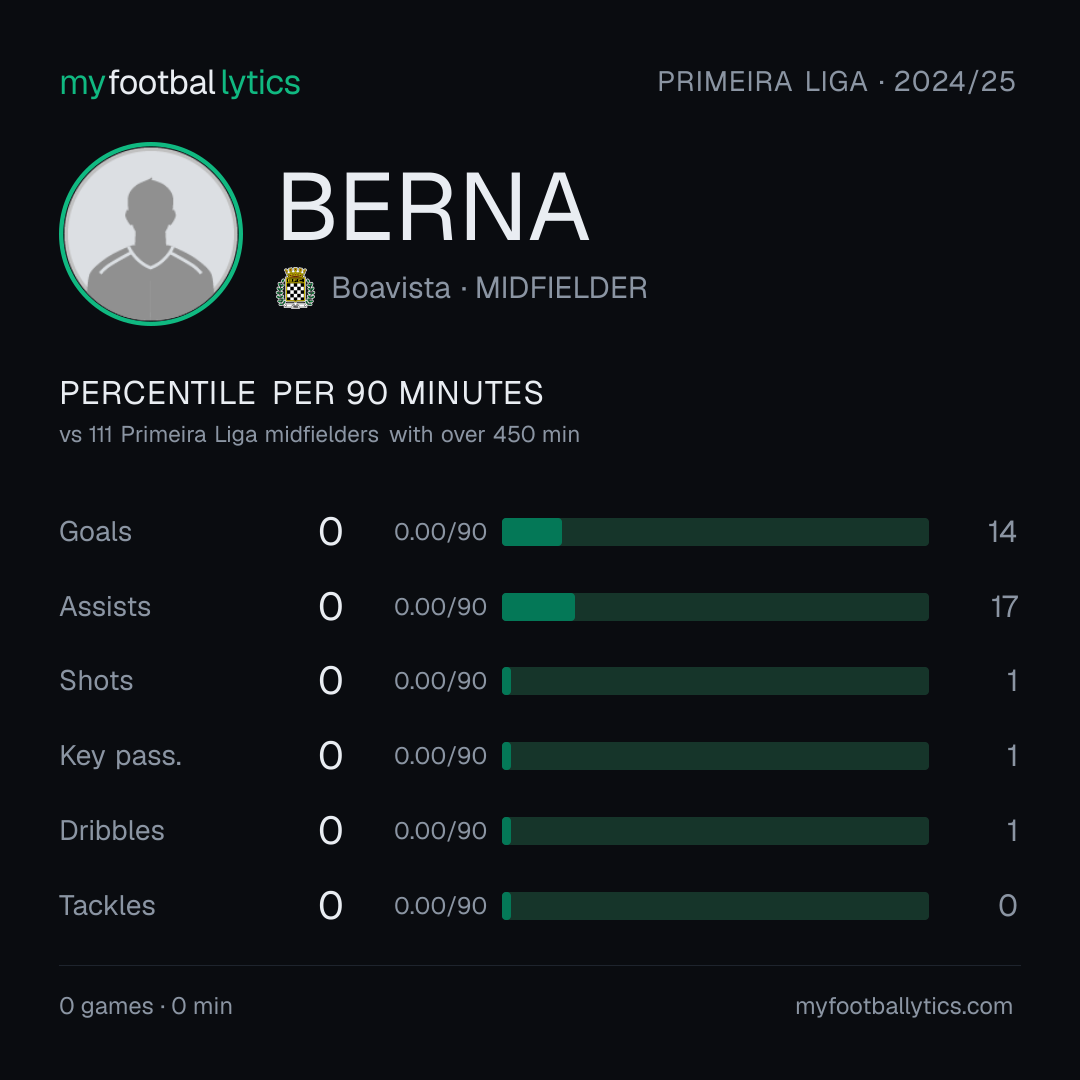Click the 0 games · 0 min footer text

click(146, 1006)
